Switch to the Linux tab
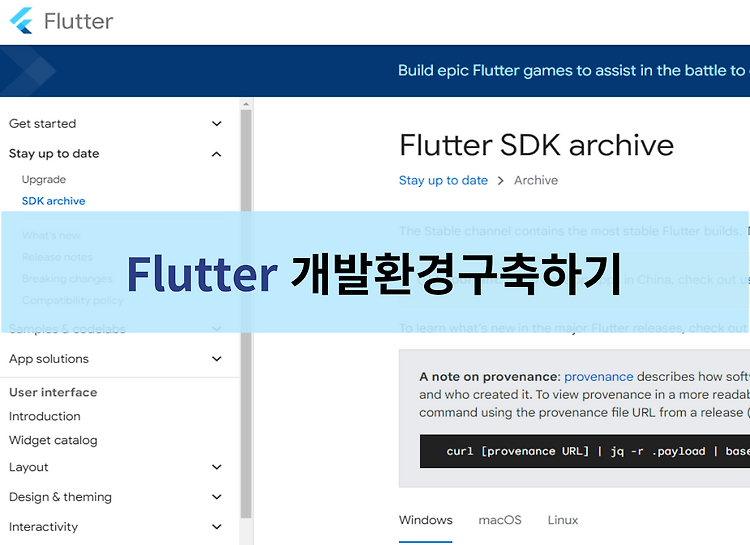 pos(563,520)
